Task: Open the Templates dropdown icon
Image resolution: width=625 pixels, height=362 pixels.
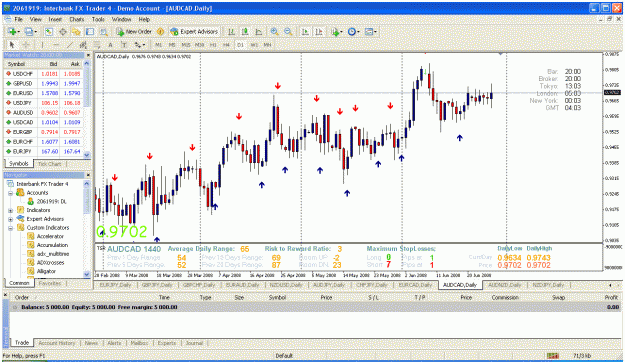Action: coord(370,31)
